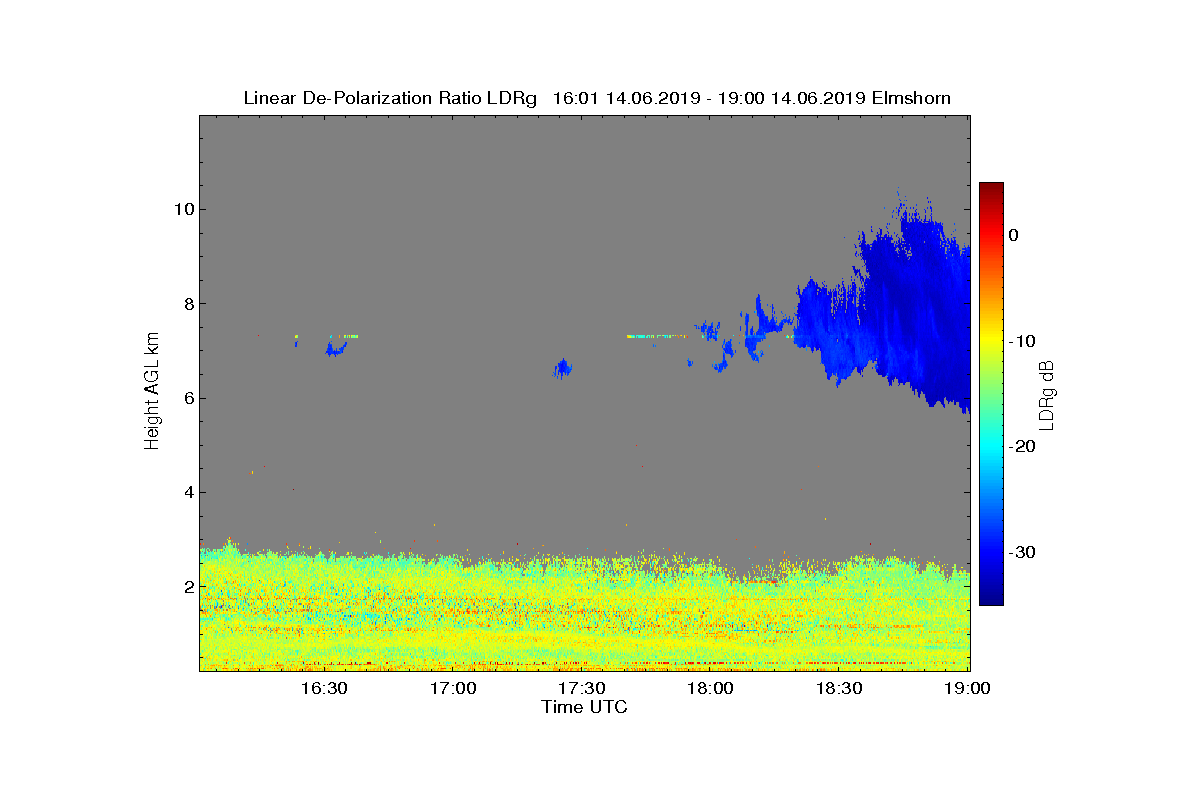The width and height of the screenshot is (1200, 800).
Task: Click the colorbar value 0
Action: click(1013, 235)
